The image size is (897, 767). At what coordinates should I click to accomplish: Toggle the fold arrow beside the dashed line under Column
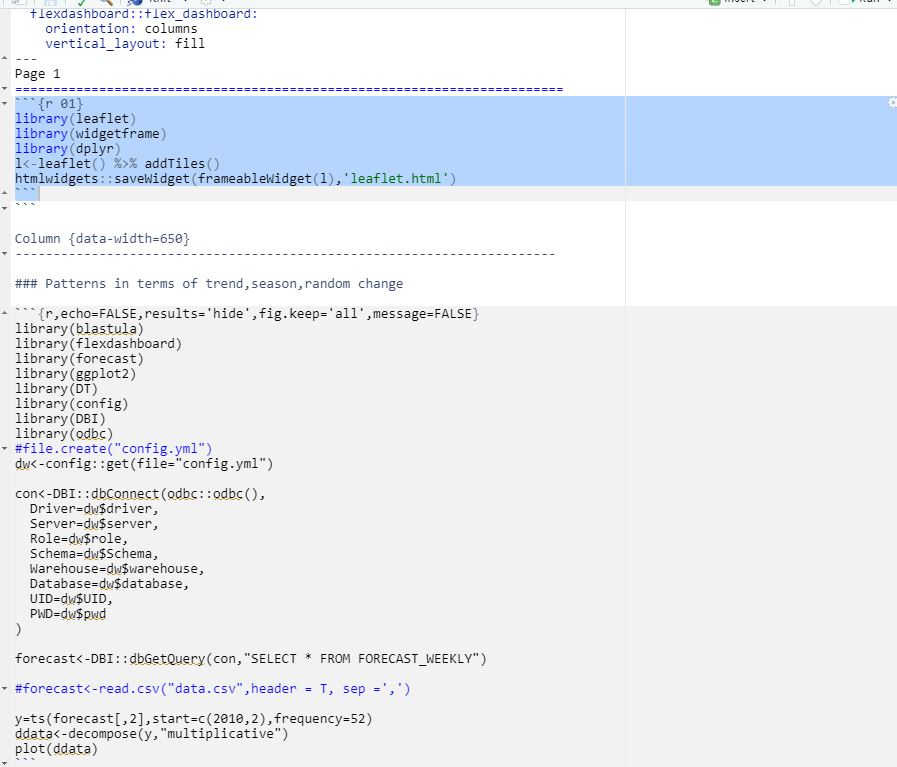[5, 253]
